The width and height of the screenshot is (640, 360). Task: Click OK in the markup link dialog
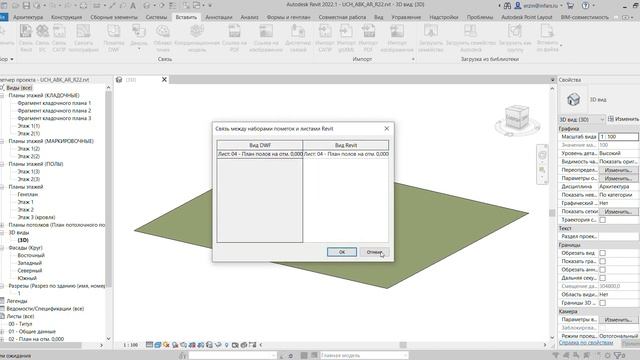(342, 252)
